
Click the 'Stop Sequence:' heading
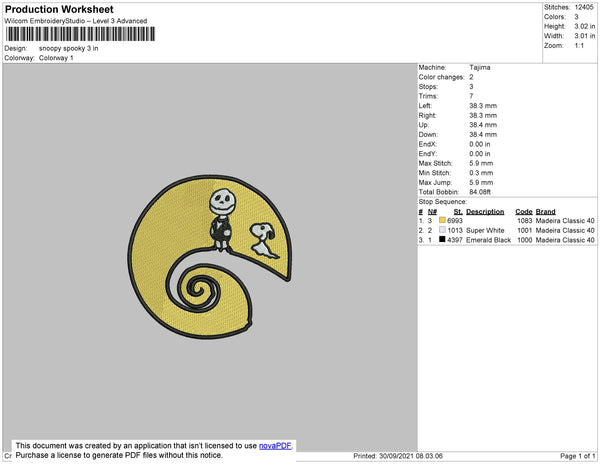[x=443, y=202]
